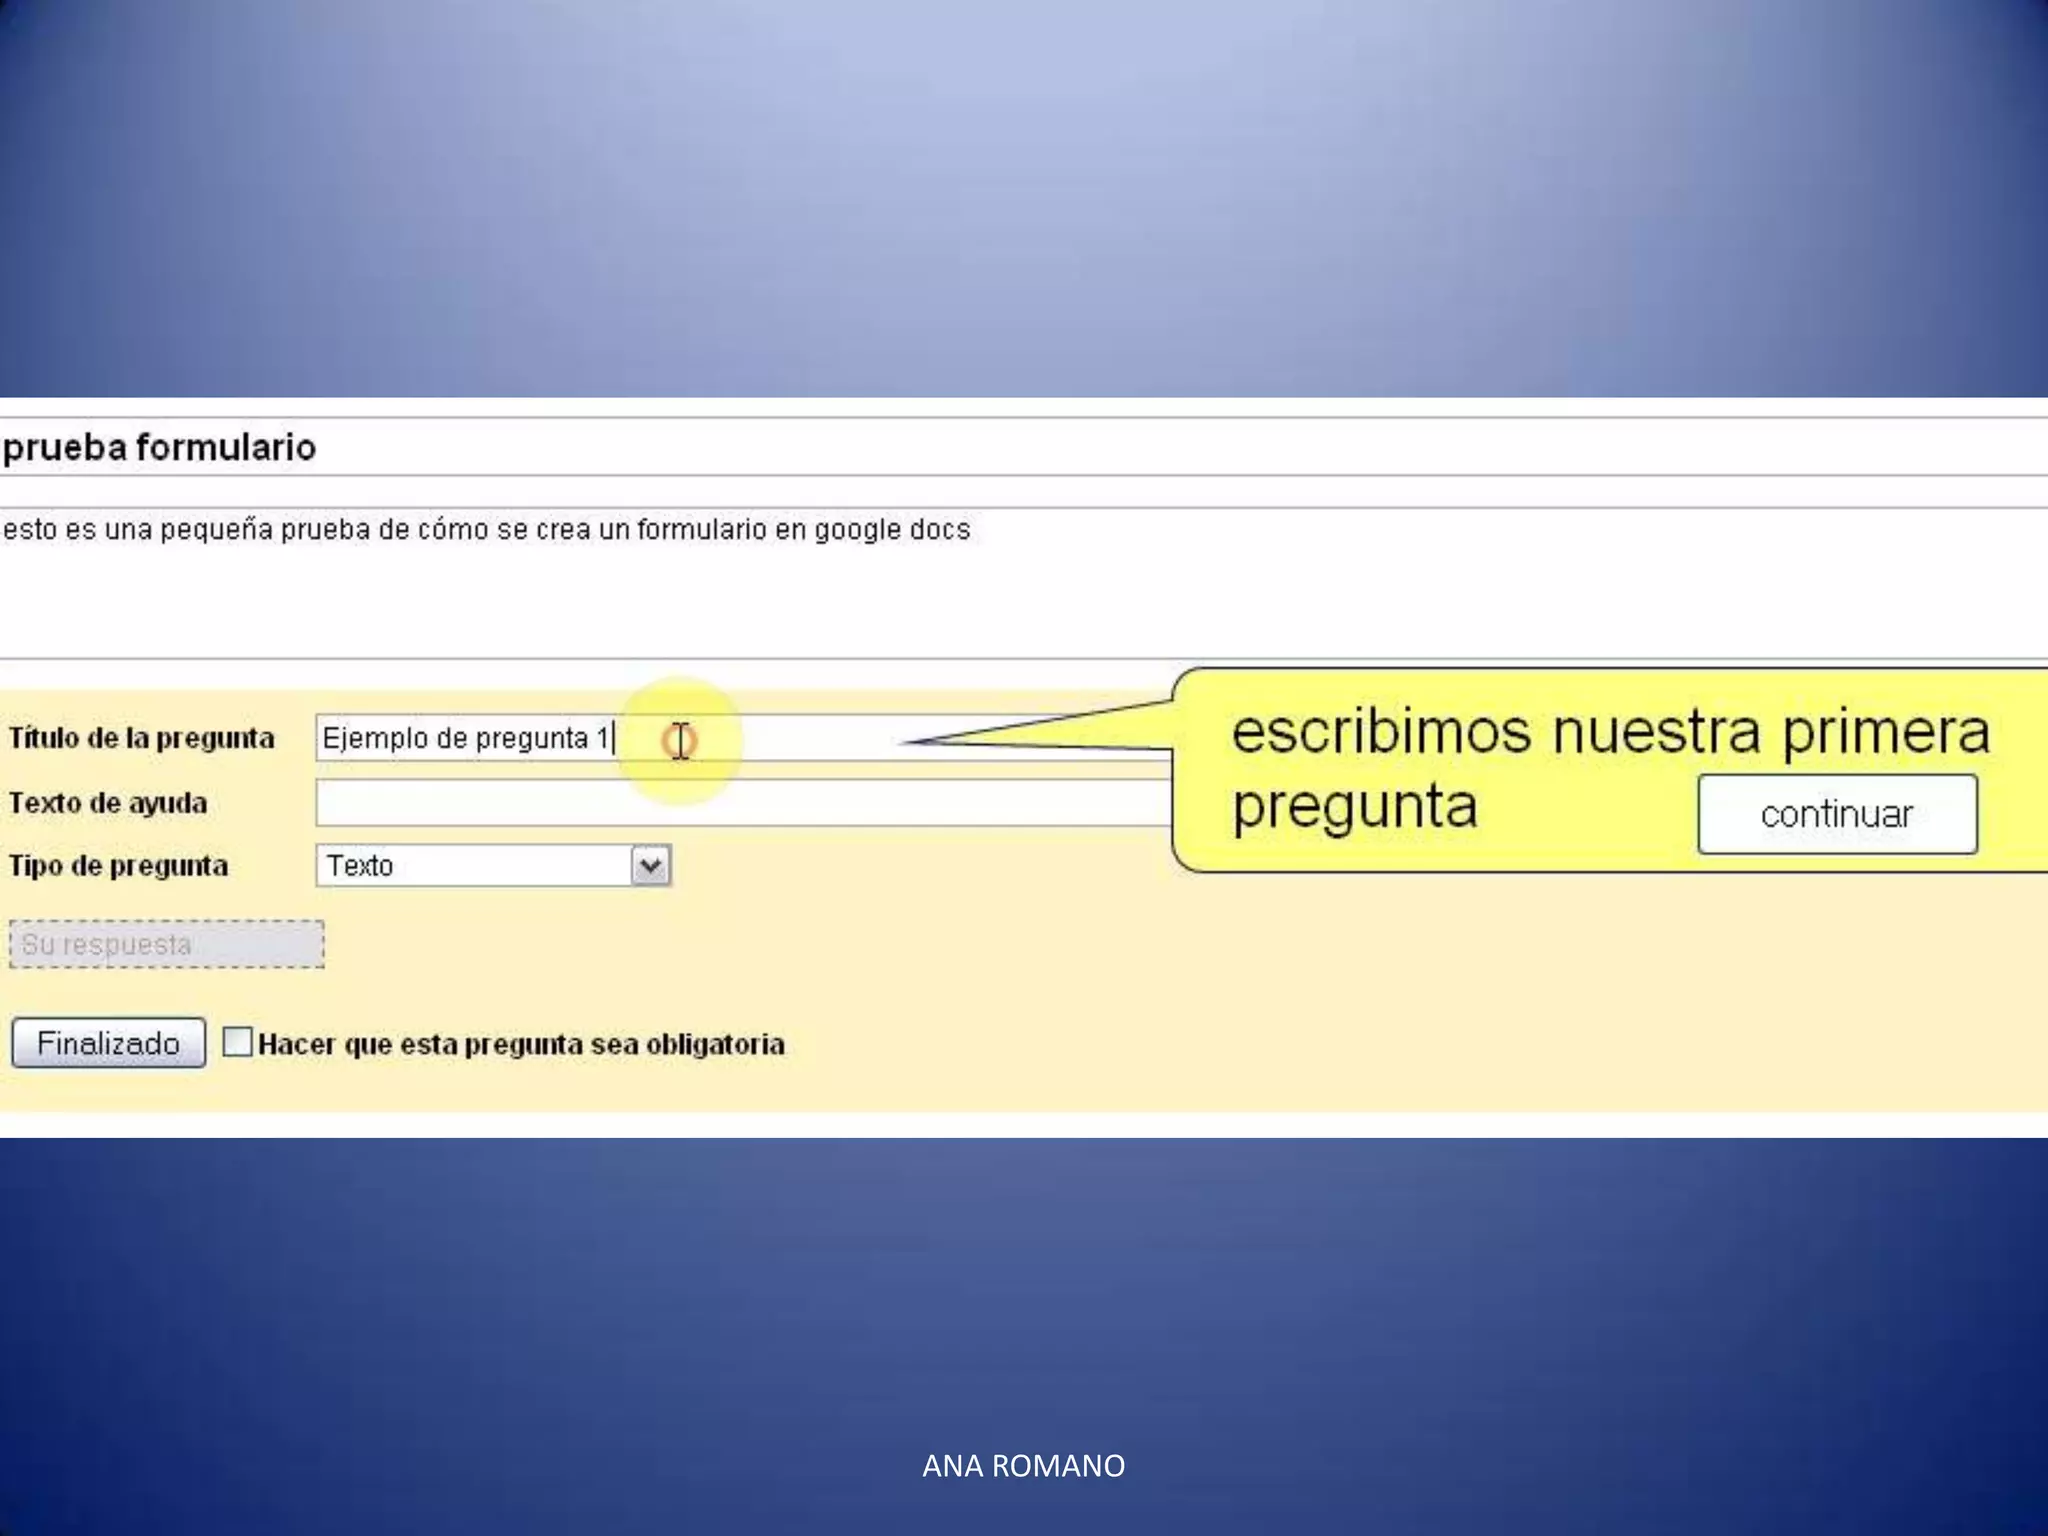Click the I-beam cursor highlight circle

[680, 741]
